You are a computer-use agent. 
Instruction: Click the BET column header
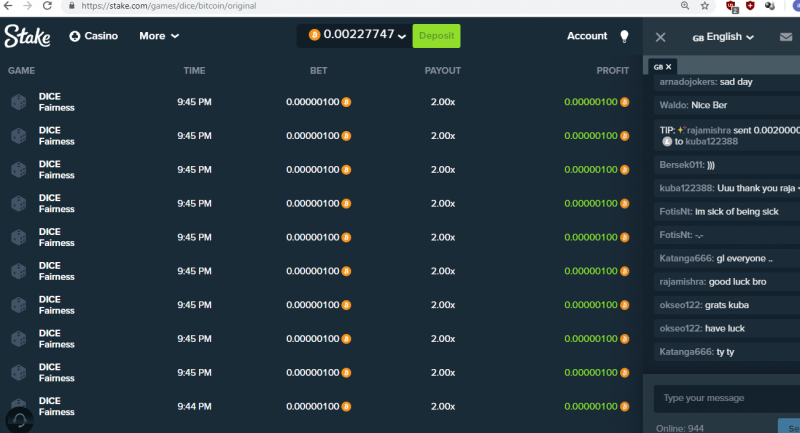[x=318, y=70]
